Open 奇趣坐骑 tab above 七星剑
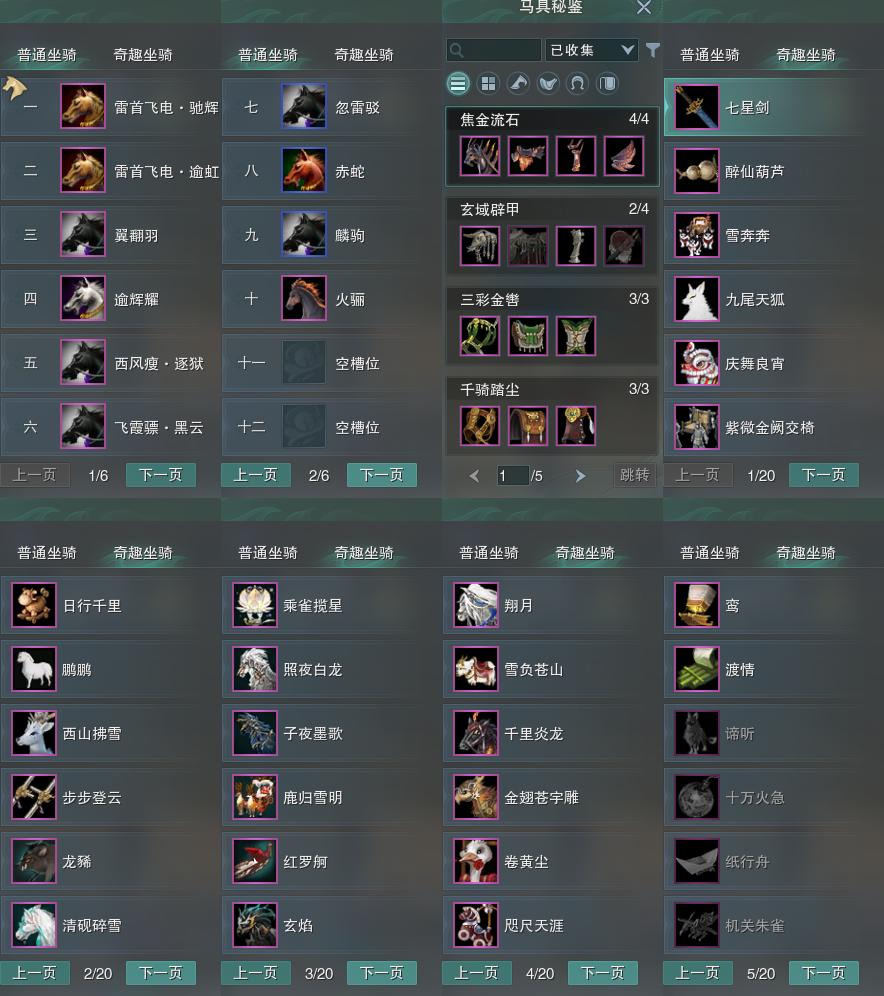The height and width of the screenshot is (996, 884). tap(806, 55)
